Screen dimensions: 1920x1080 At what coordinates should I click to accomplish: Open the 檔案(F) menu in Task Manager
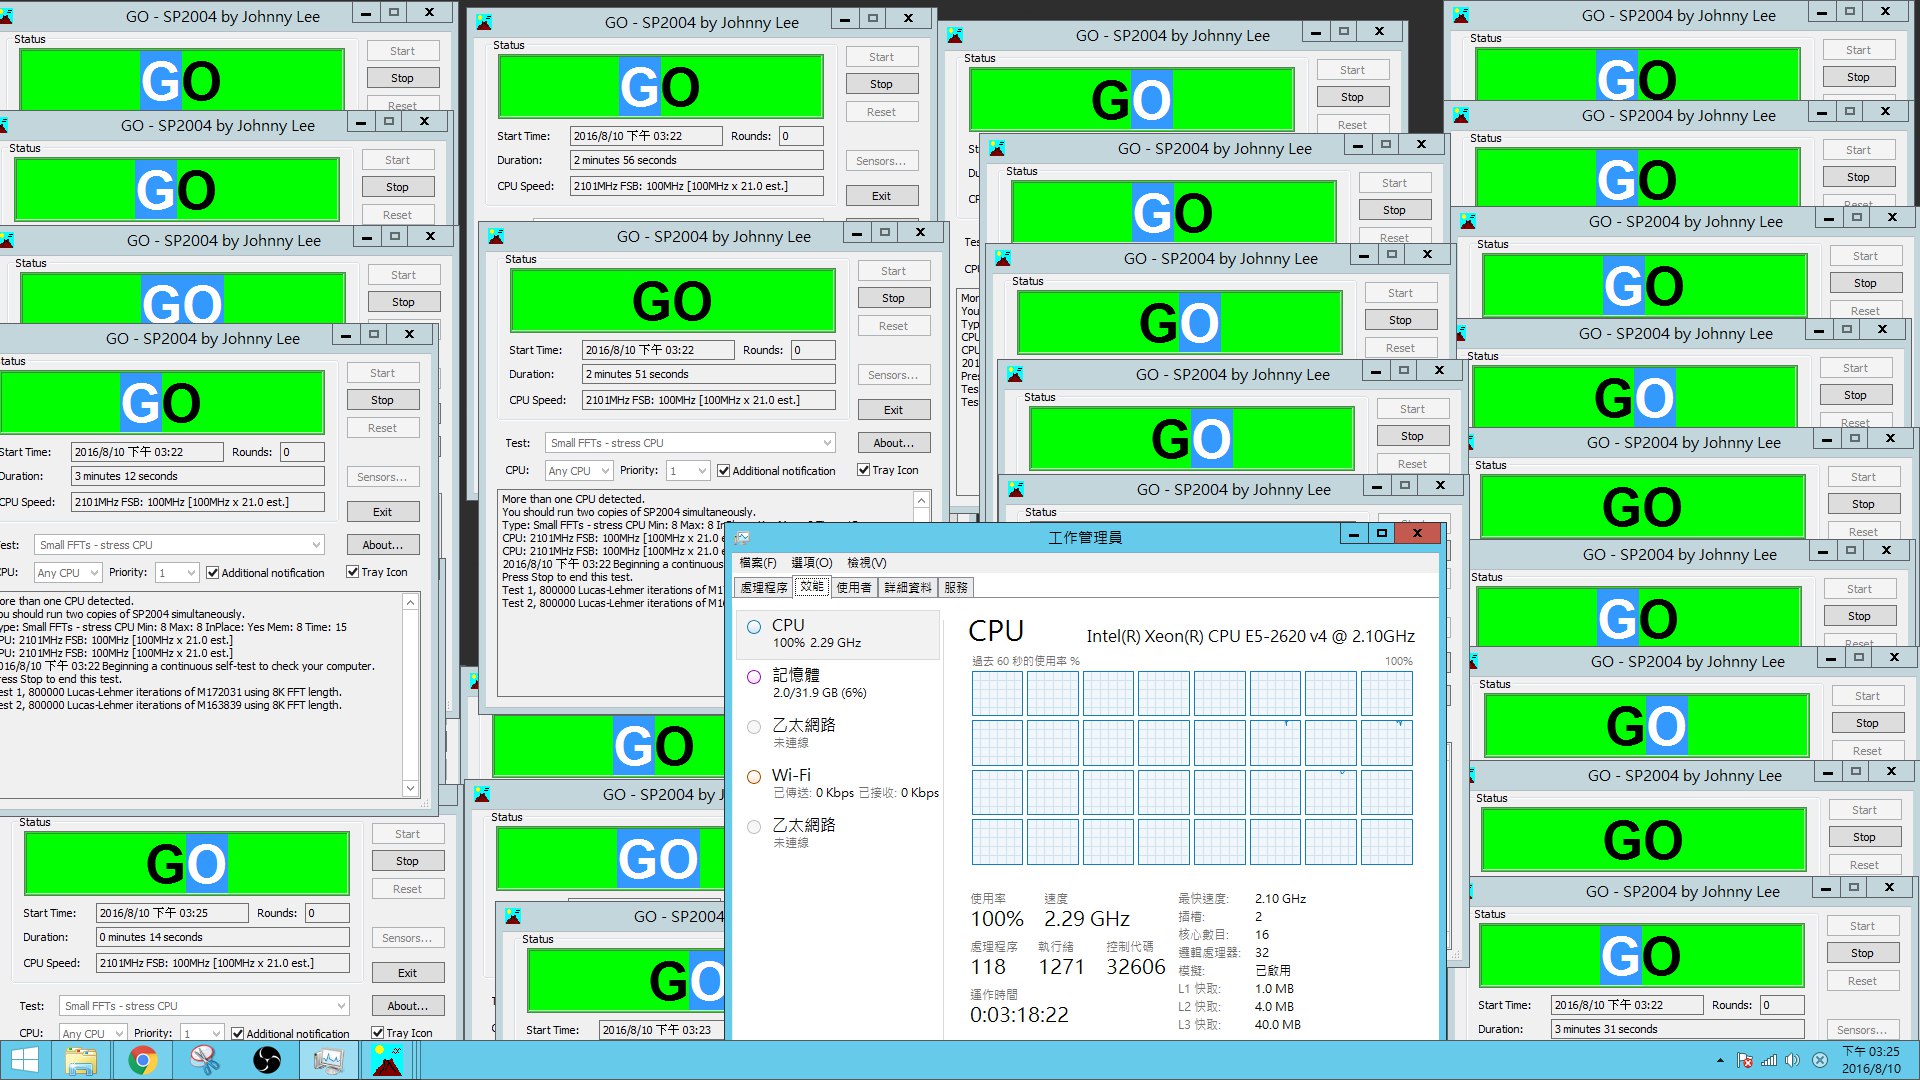(757, 563)
